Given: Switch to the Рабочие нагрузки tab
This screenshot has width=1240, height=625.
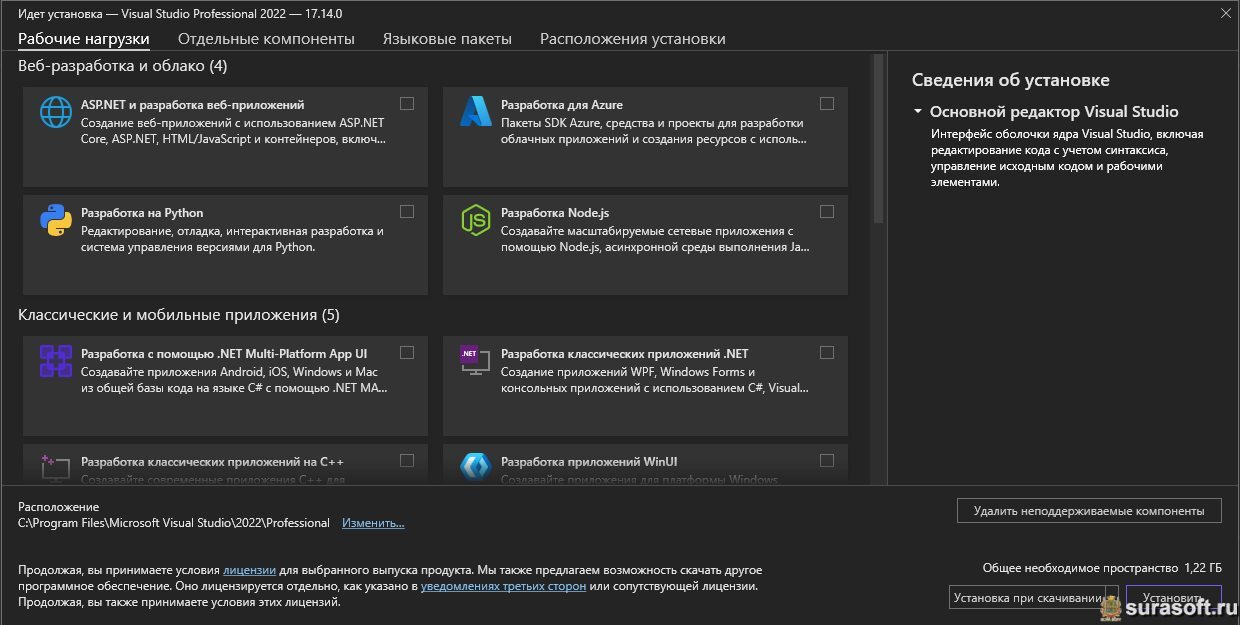Looking at the screenshot, I should tap(84, 39).
